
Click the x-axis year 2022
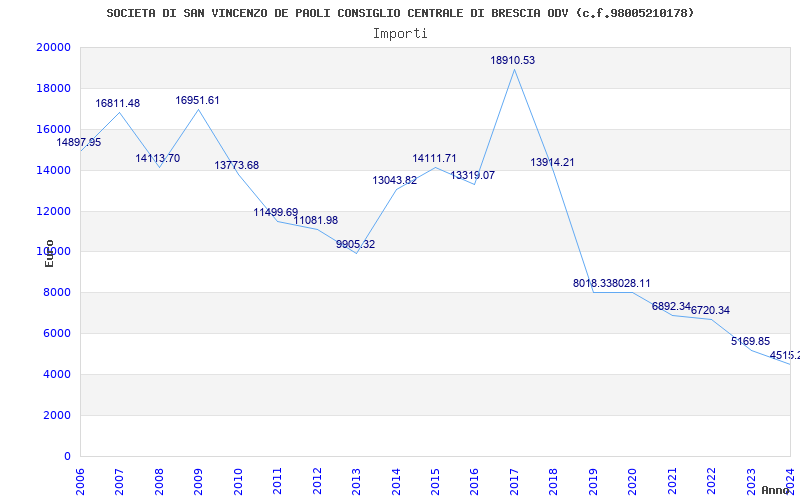[711, 481]
